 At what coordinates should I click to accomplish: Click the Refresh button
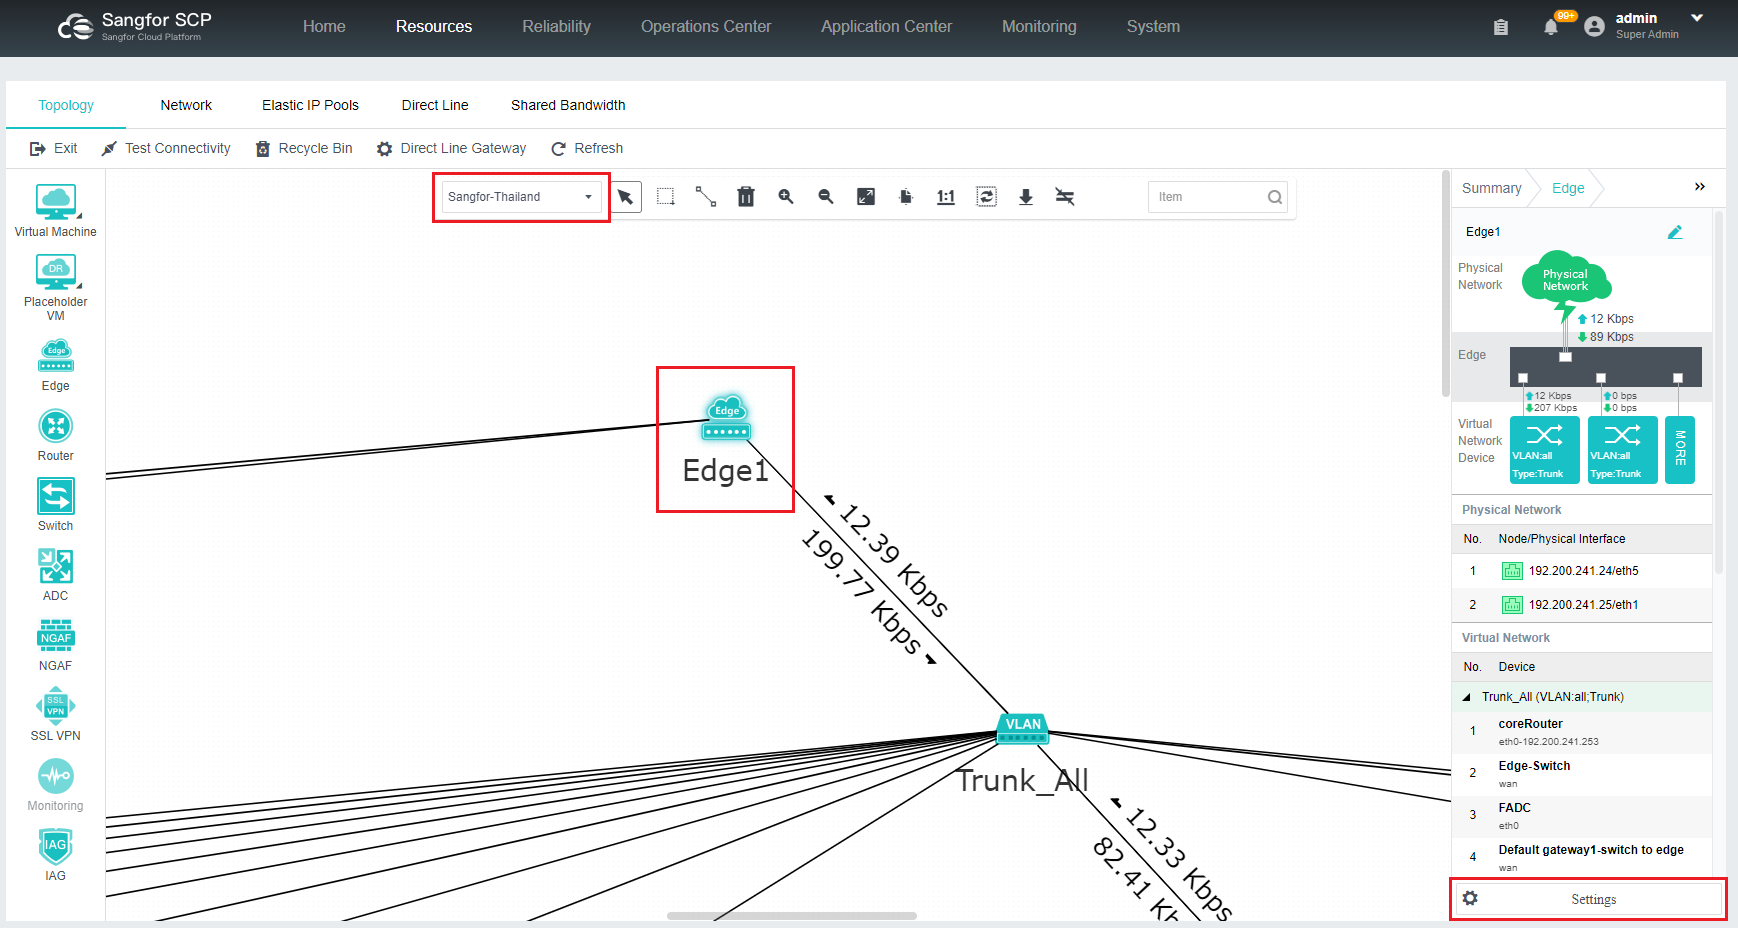point(587,148)
